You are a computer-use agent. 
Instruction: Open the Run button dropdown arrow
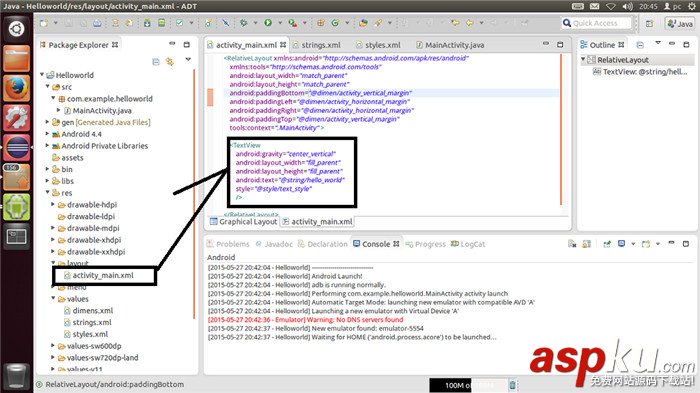280,23
